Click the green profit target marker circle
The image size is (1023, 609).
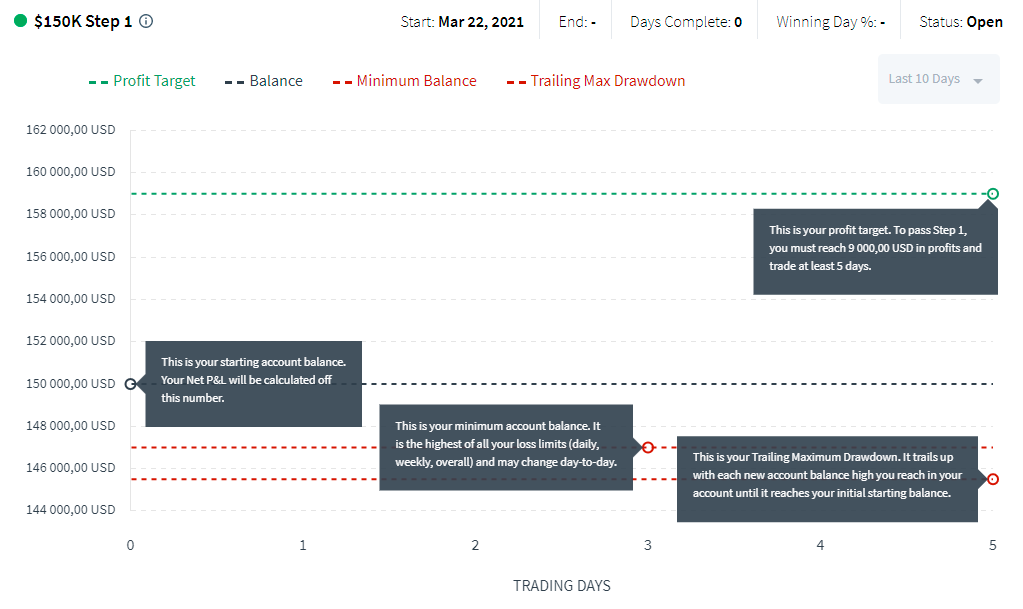(992, 194)
